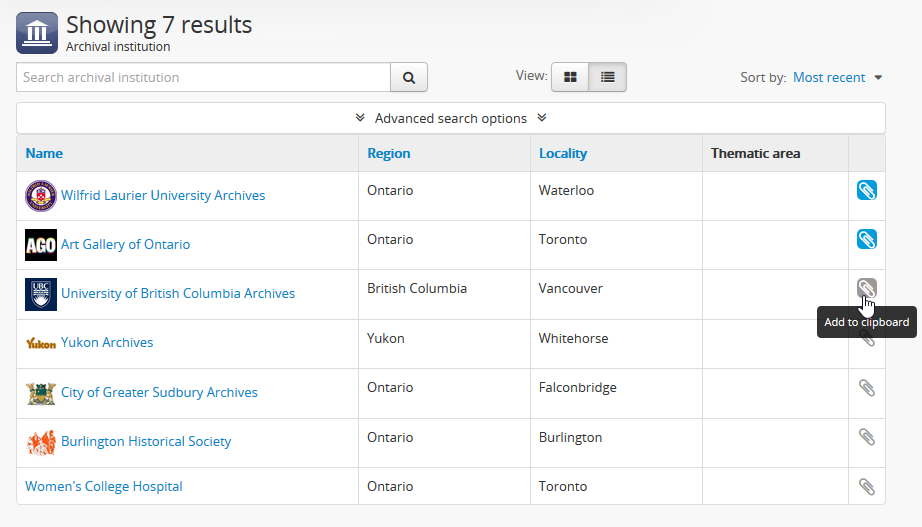The width and height of the screenshot is (922, 527).
Task: Focus the Search archival institution field
Action: 202,77
